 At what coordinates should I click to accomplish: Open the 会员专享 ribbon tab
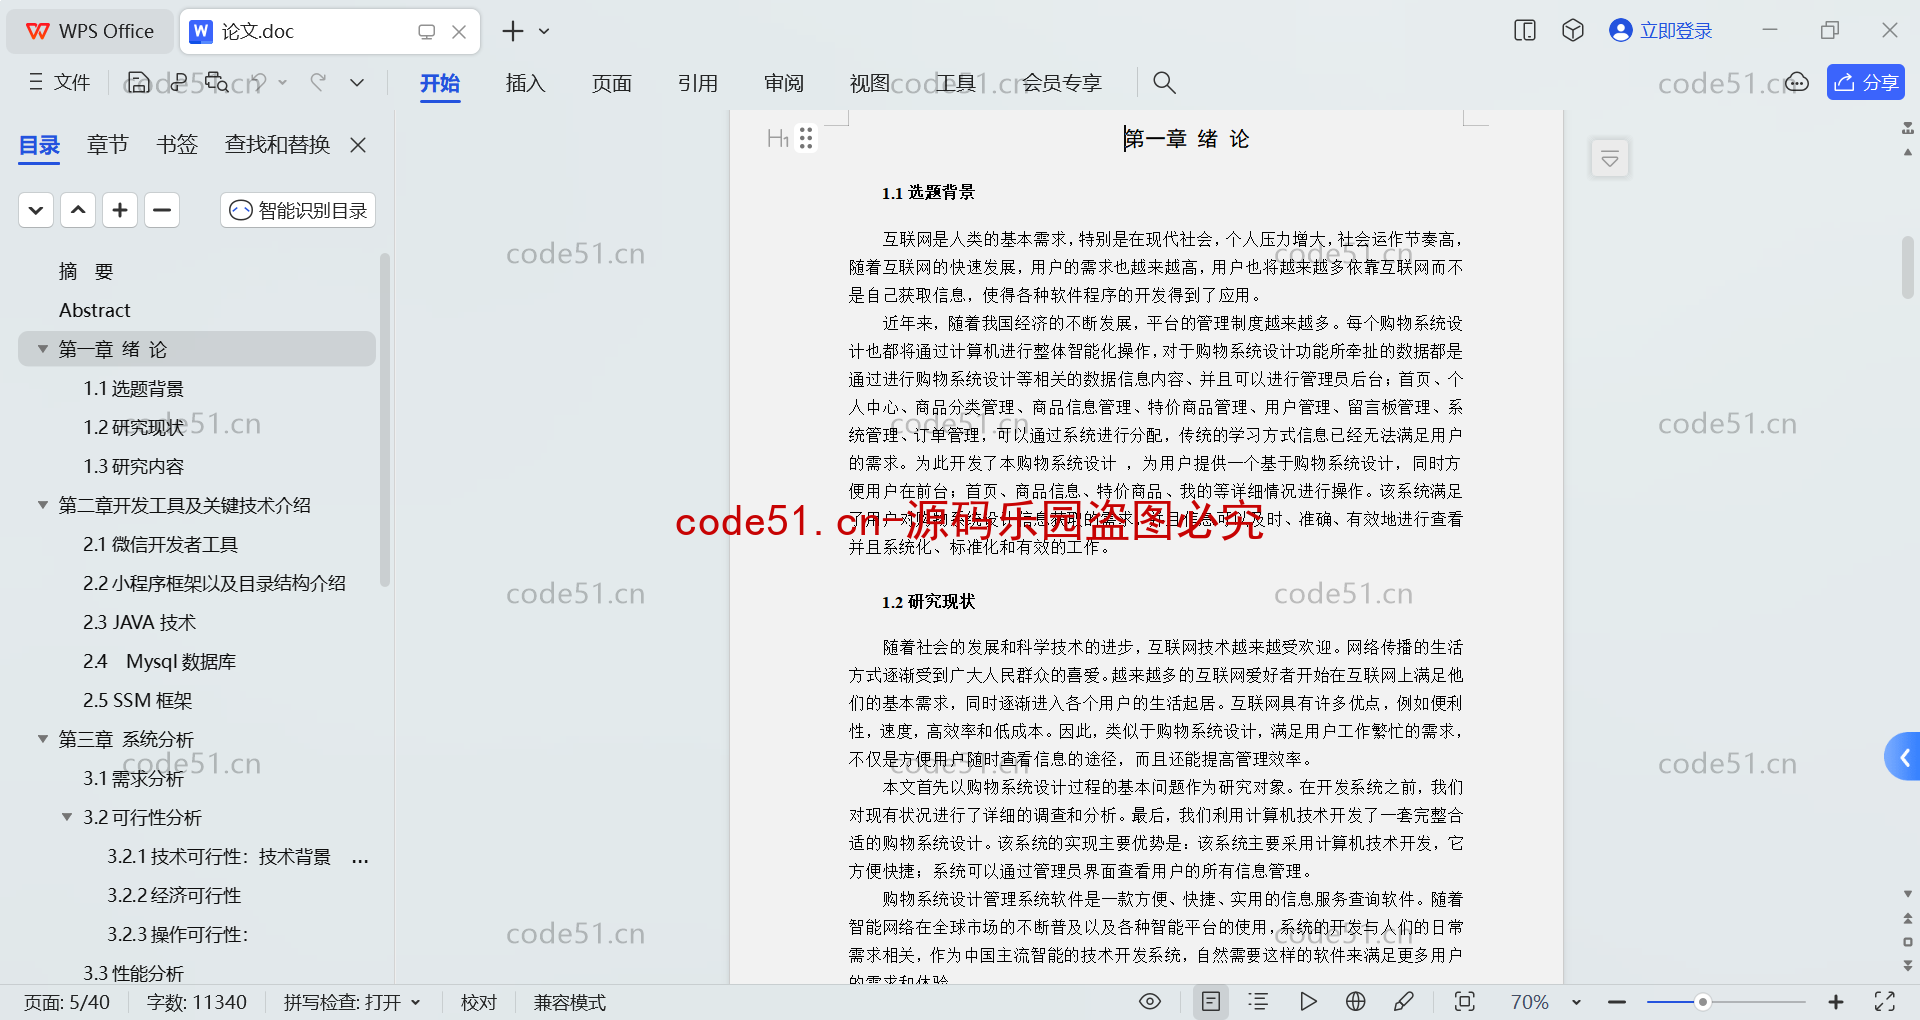coord(1062,83)
